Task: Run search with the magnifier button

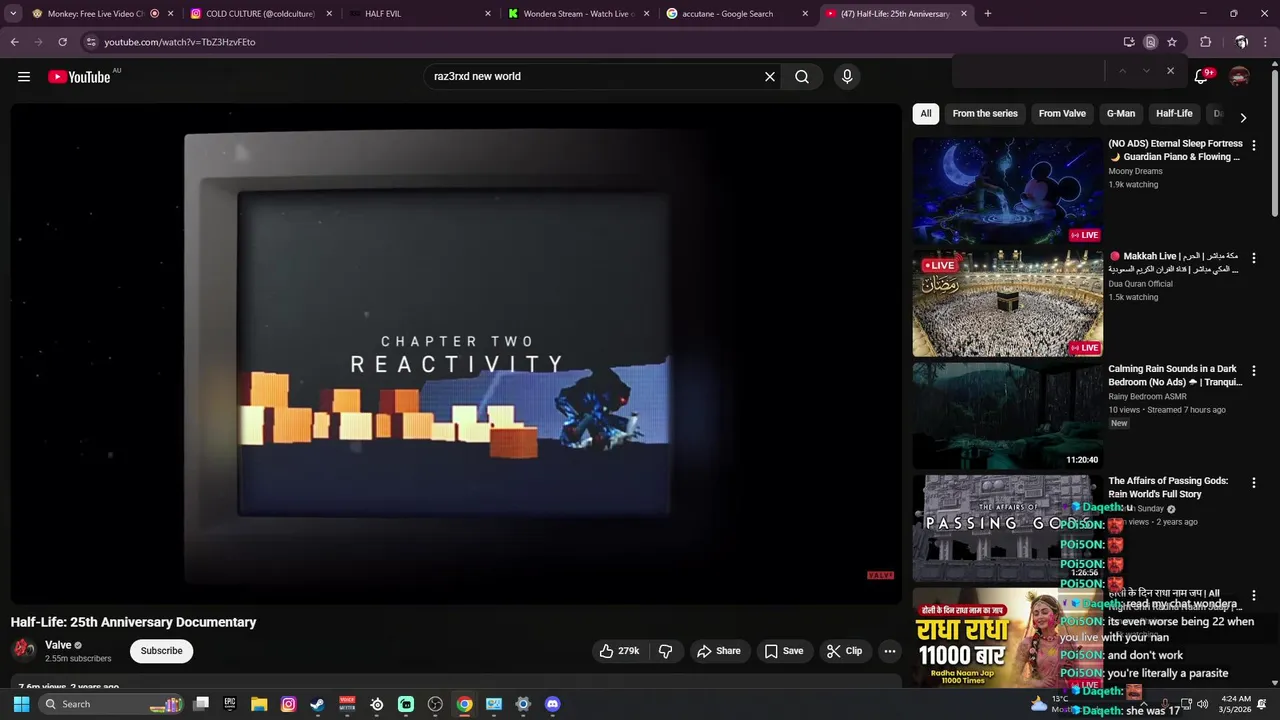Action: click(802, 77)
